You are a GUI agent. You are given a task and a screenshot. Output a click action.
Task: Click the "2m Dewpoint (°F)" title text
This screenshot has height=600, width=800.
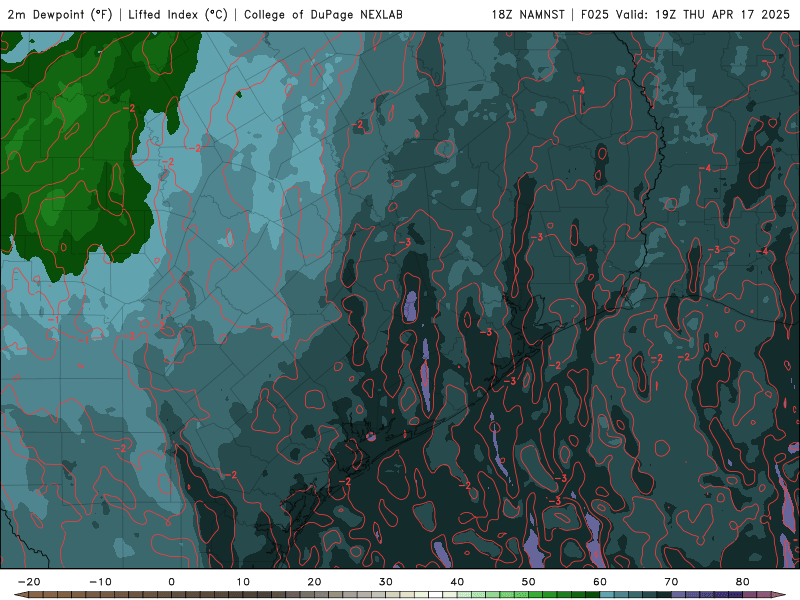click(60, 14)
